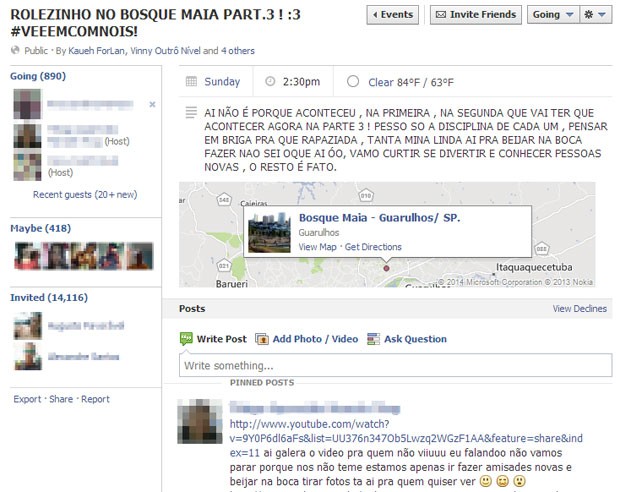Image resolution: width=620 pixels, height=492 pixels.
Task: Click the Ask Question chart icon
Action: click(x=374, y=339)
